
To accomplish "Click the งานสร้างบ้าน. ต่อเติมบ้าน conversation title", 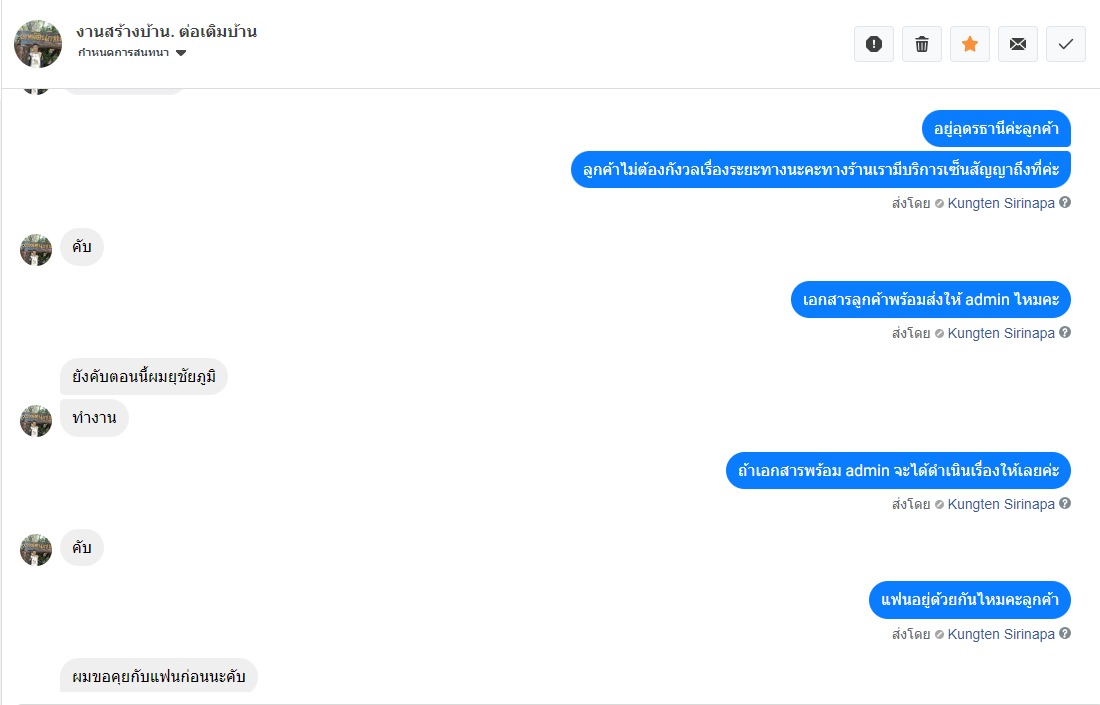I will (166, 32).
